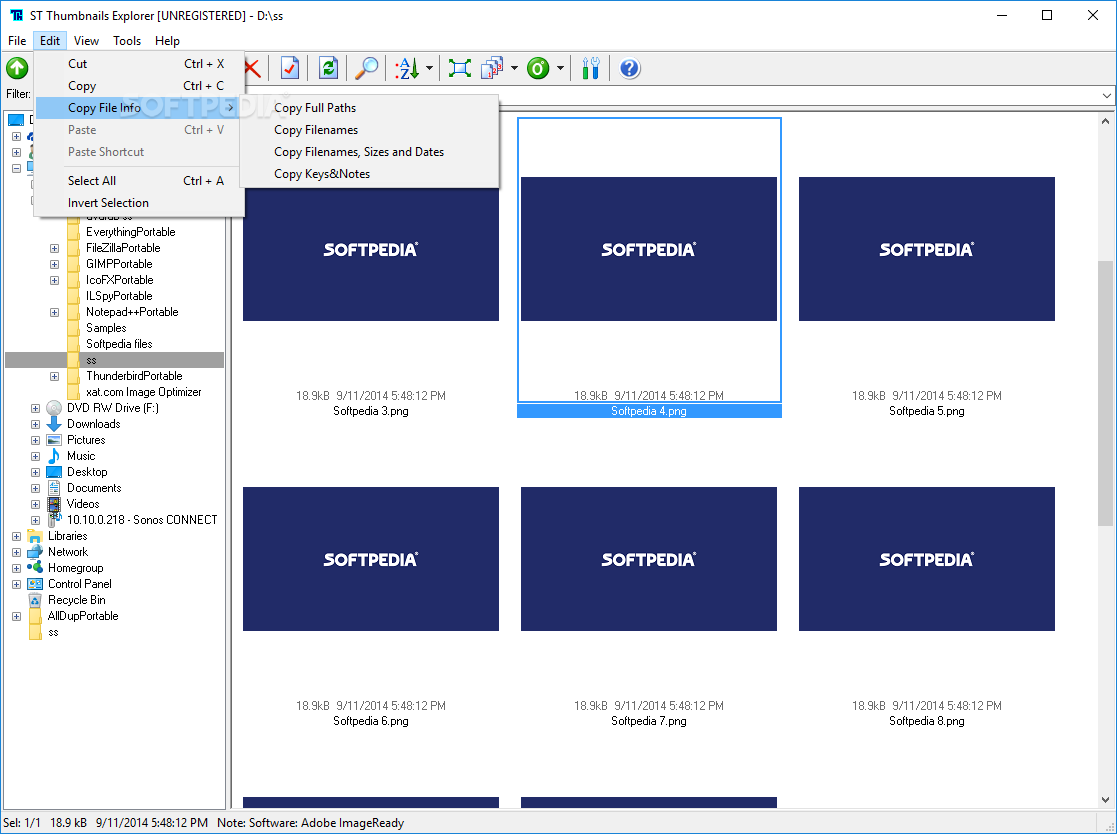Select the Softpedia 6.png thumbnail

[370, 559]
